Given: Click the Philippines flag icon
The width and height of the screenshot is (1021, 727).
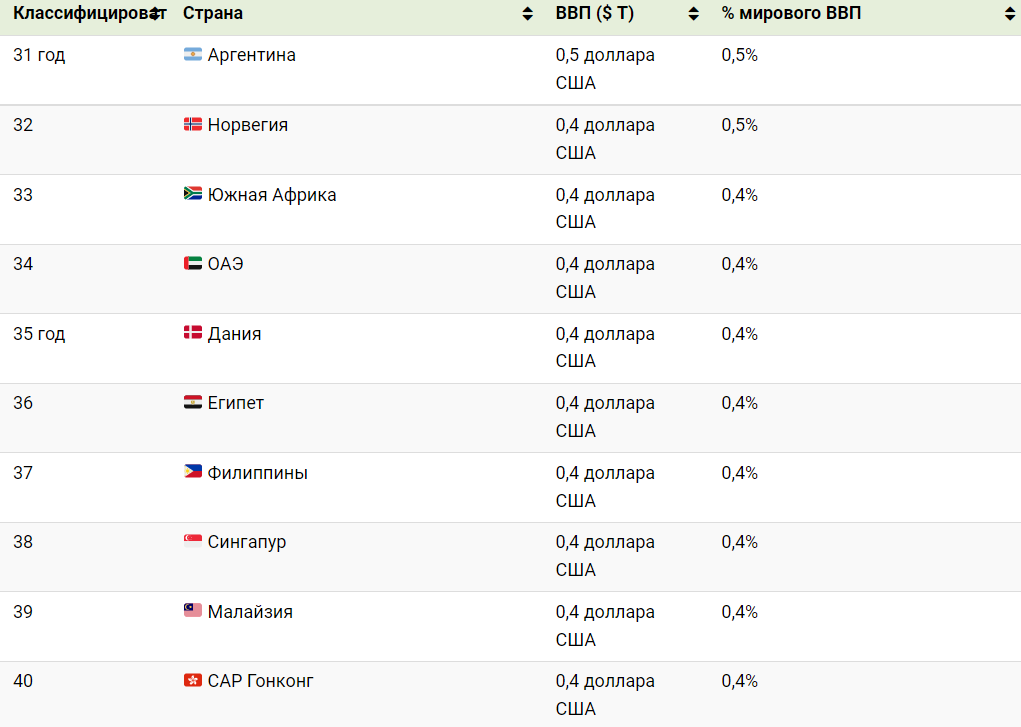Looking at the screenshot, I should (x=193, y=472).
